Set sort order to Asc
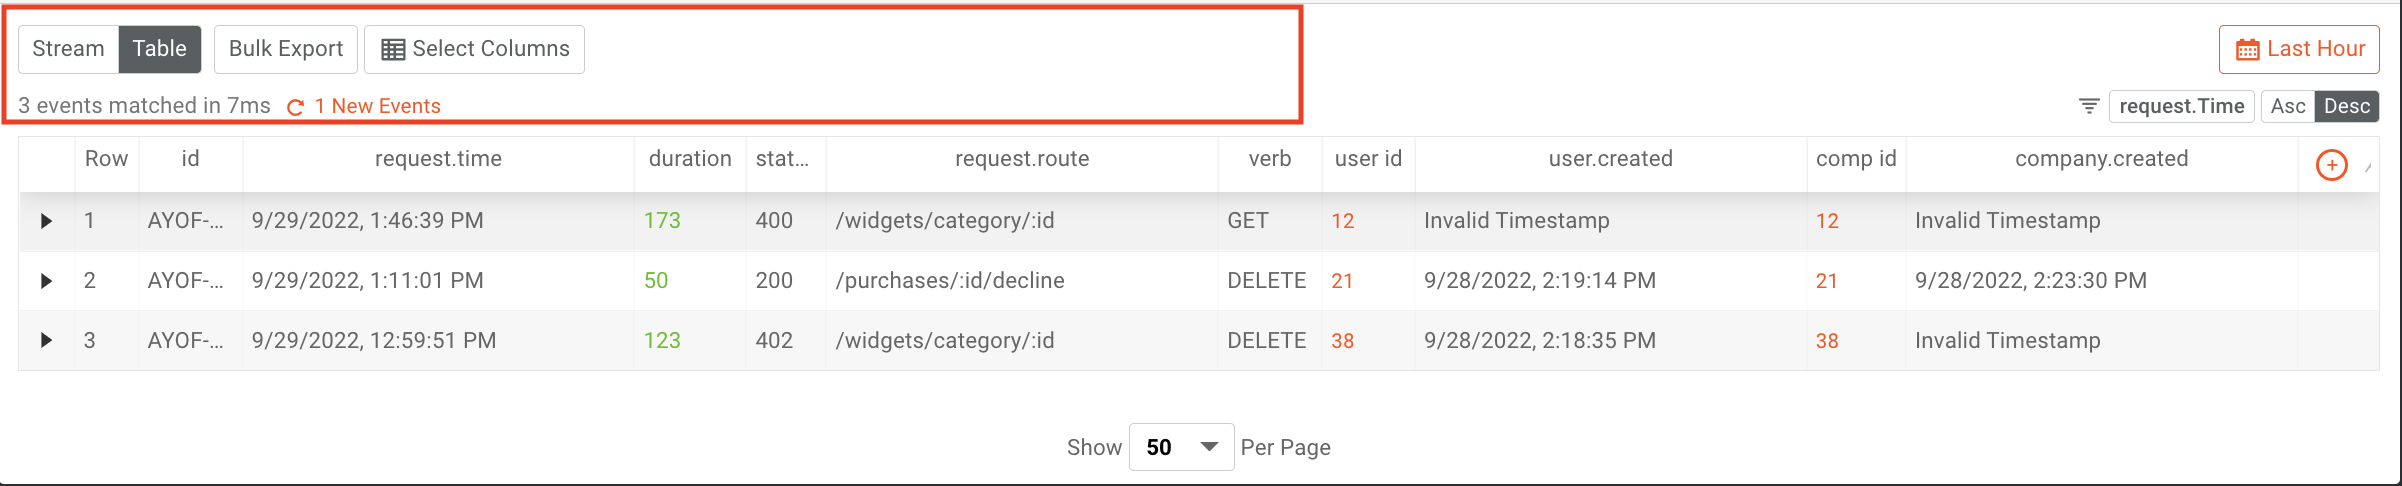The height and width of the screenshot is (486, 2402). coord(2288,106)
